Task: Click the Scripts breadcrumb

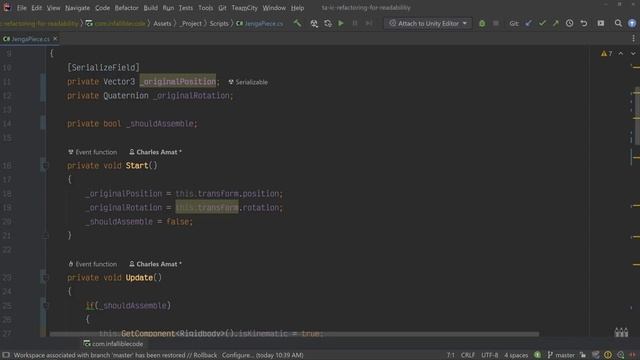Action: 219,24
